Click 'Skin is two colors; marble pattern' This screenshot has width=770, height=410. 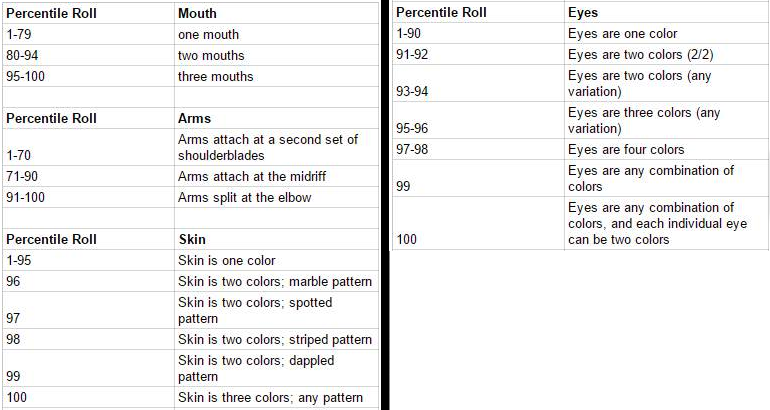[276, 281]
